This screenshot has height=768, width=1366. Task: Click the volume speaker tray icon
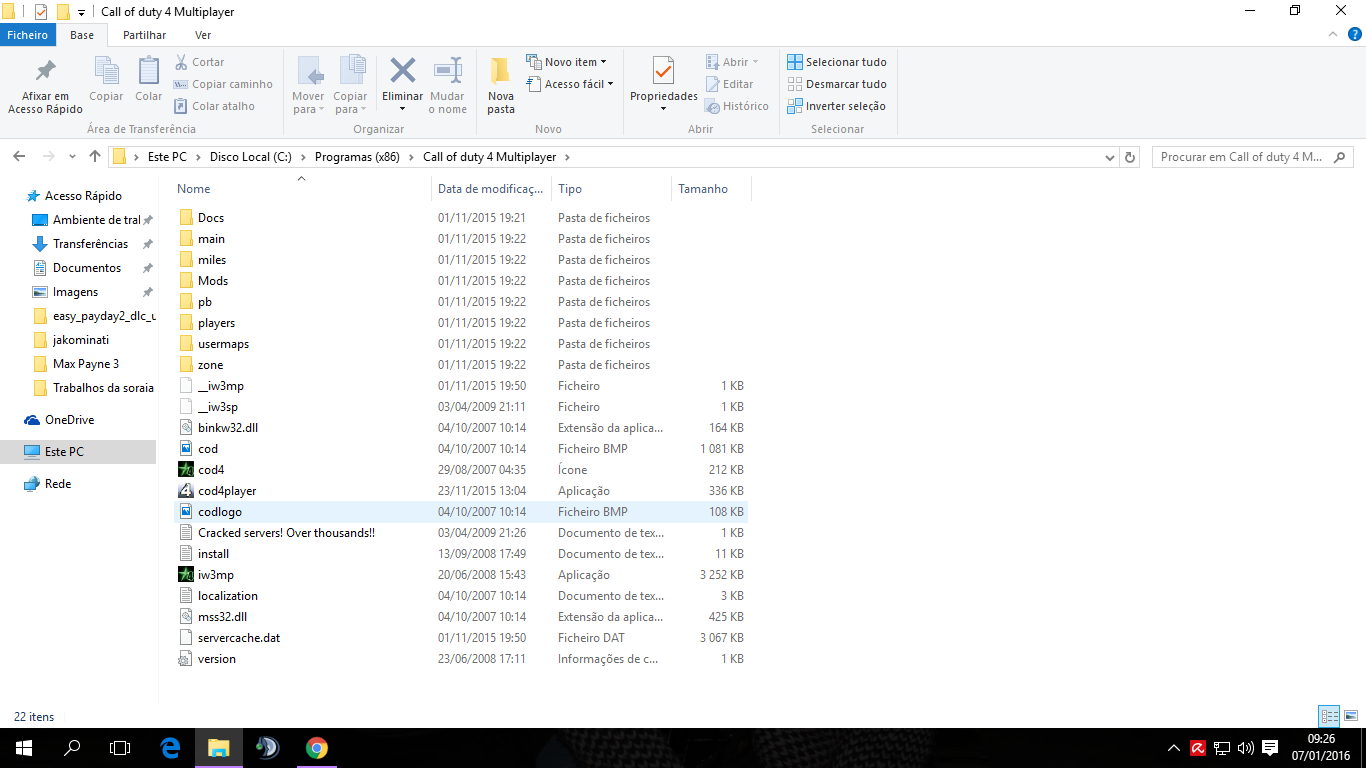[1245, 748]
